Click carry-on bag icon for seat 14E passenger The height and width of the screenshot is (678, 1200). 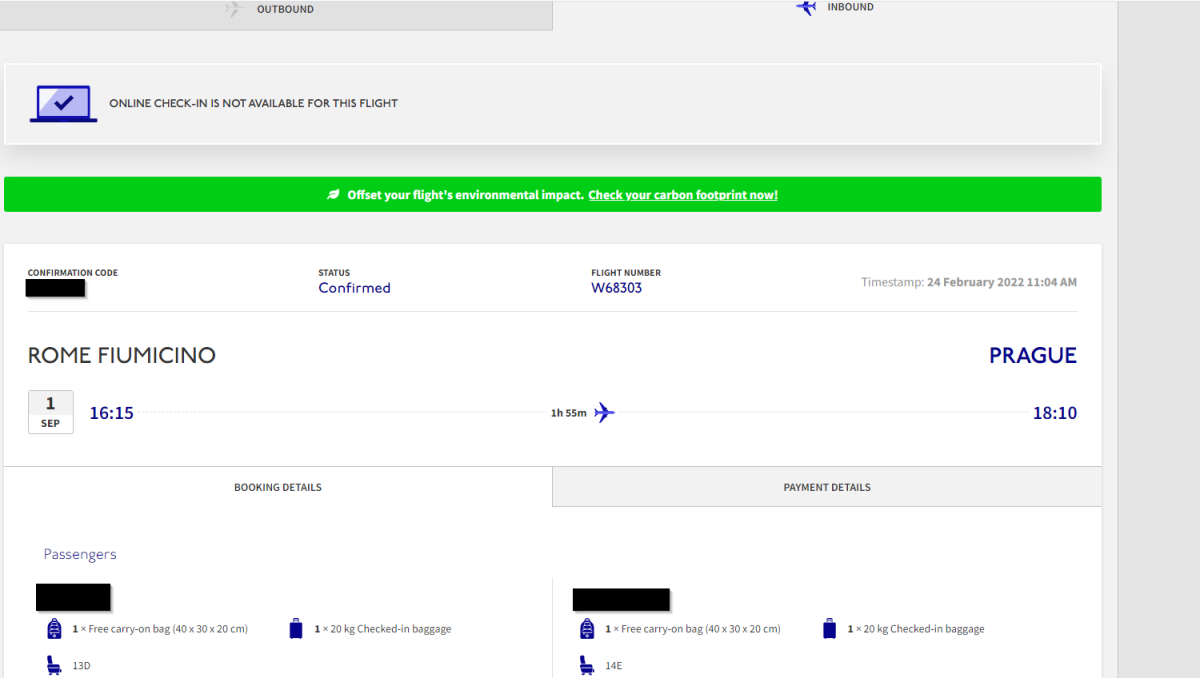click(x=587, y=629)
